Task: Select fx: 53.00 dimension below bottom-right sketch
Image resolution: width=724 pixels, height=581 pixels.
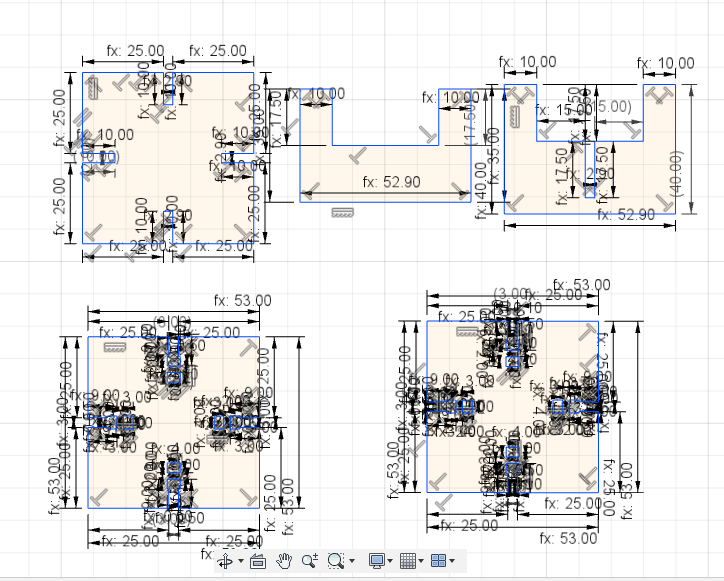Action: [568, 539]
